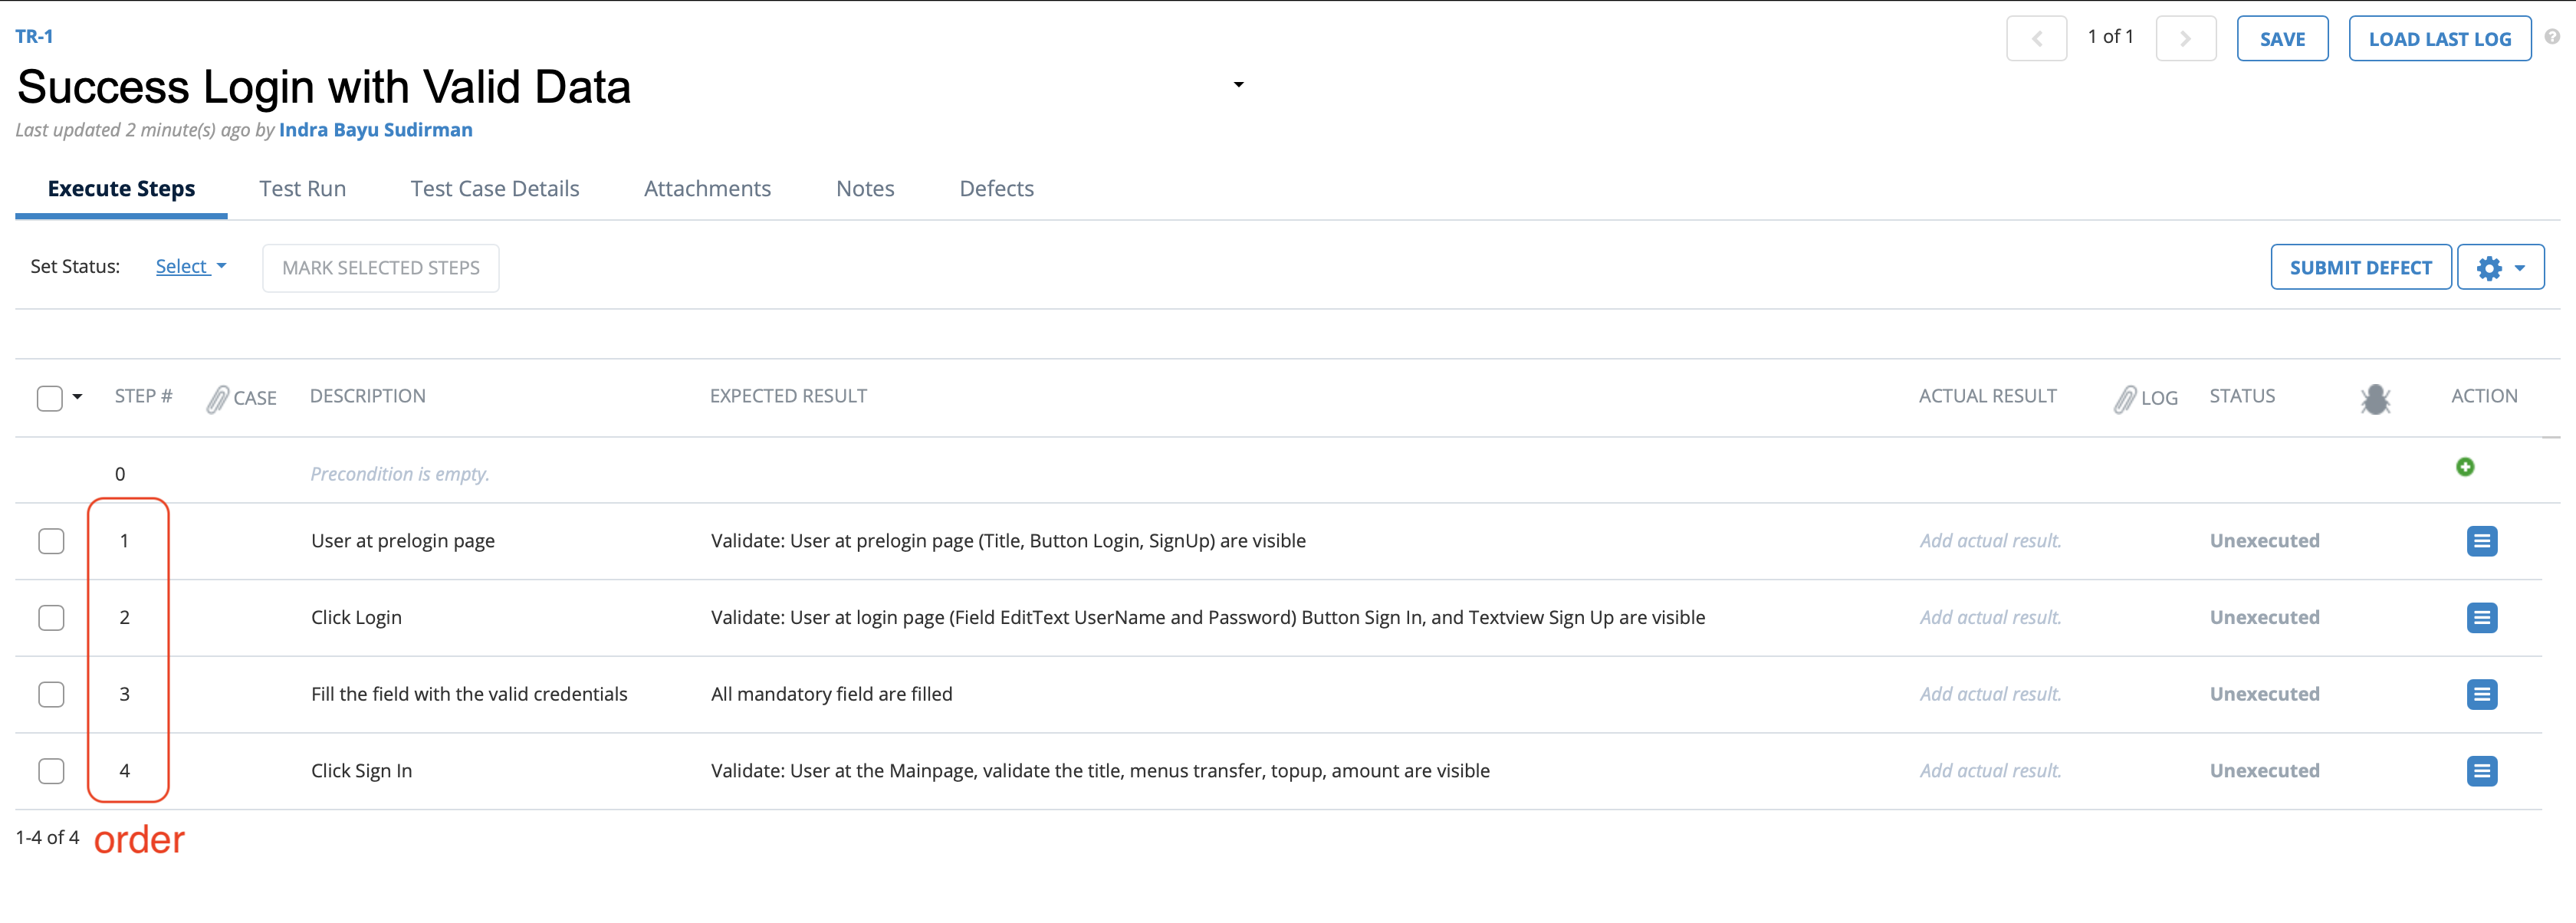Select the step 4 checkbox
Screen dimensions: 2576x923
tap(51, 771)
